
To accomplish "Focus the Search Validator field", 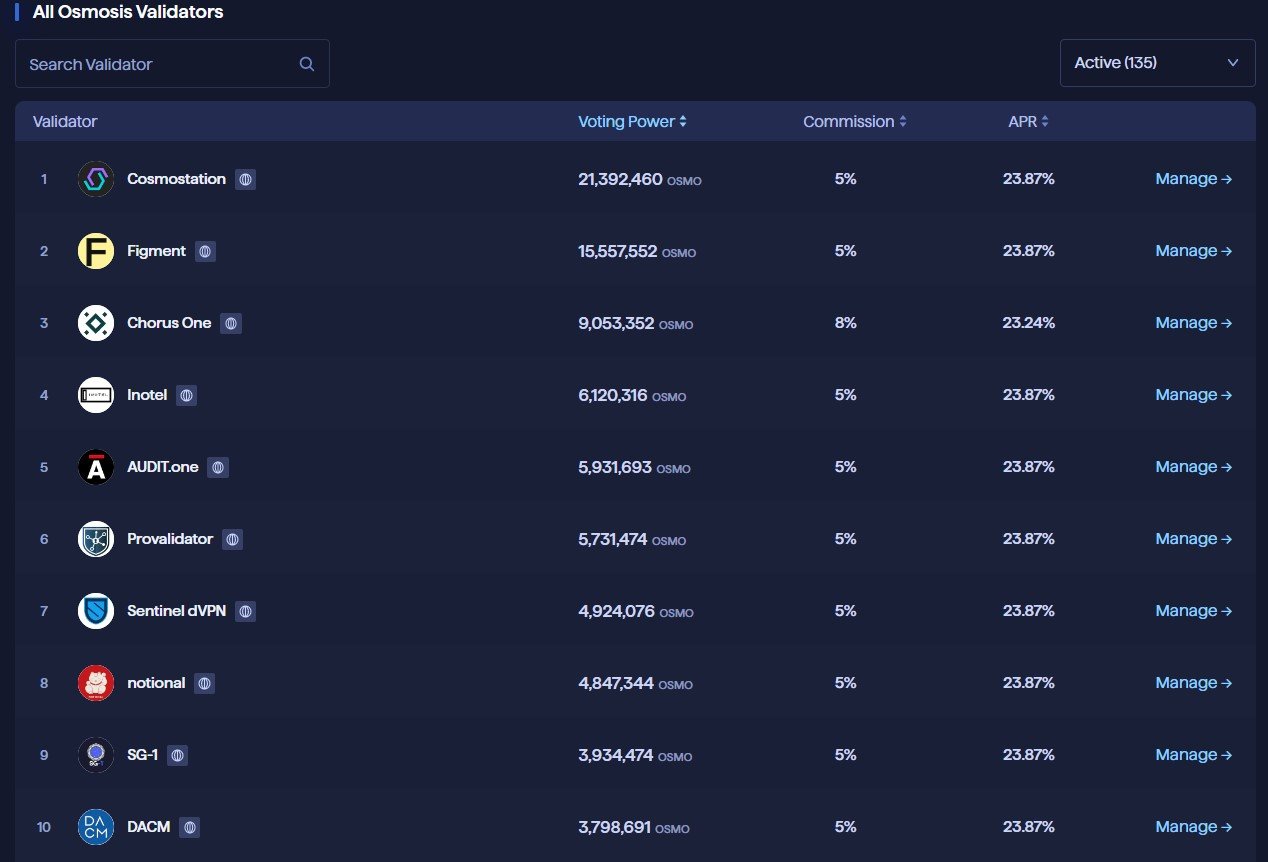I will [x=172, y=63].
